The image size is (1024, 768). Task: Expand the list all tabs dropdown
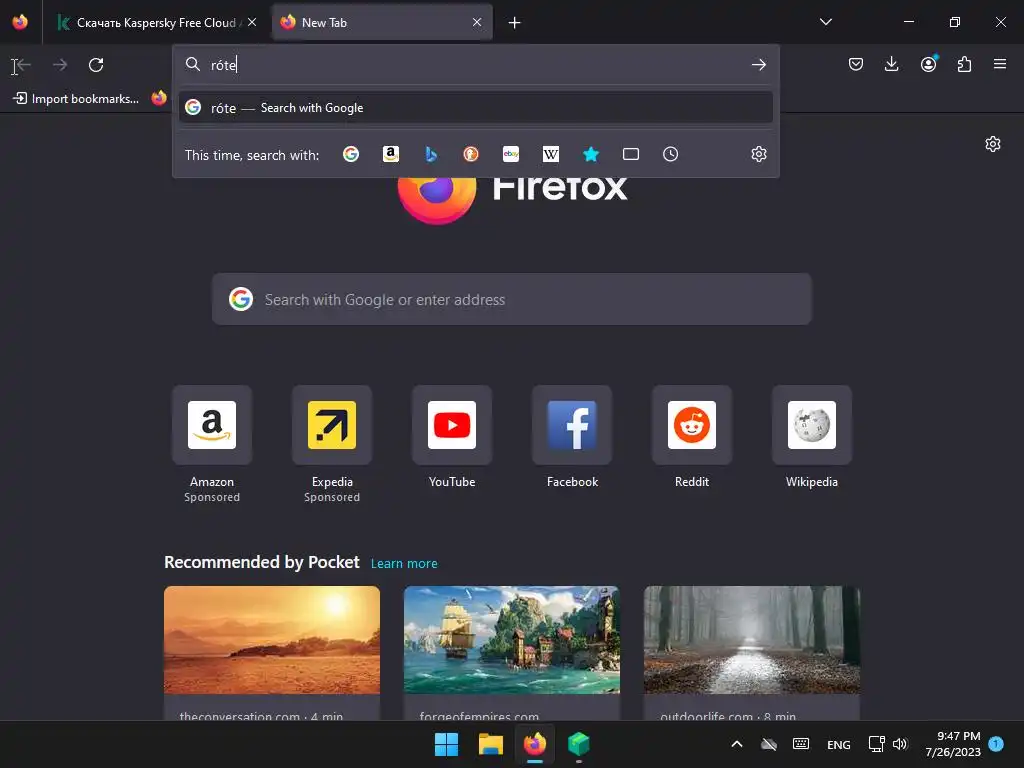tap(825, 22)
